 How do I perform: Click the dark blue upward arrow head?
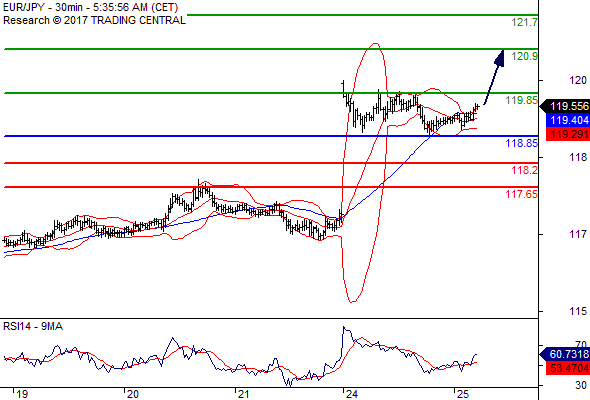coord(500,58)
